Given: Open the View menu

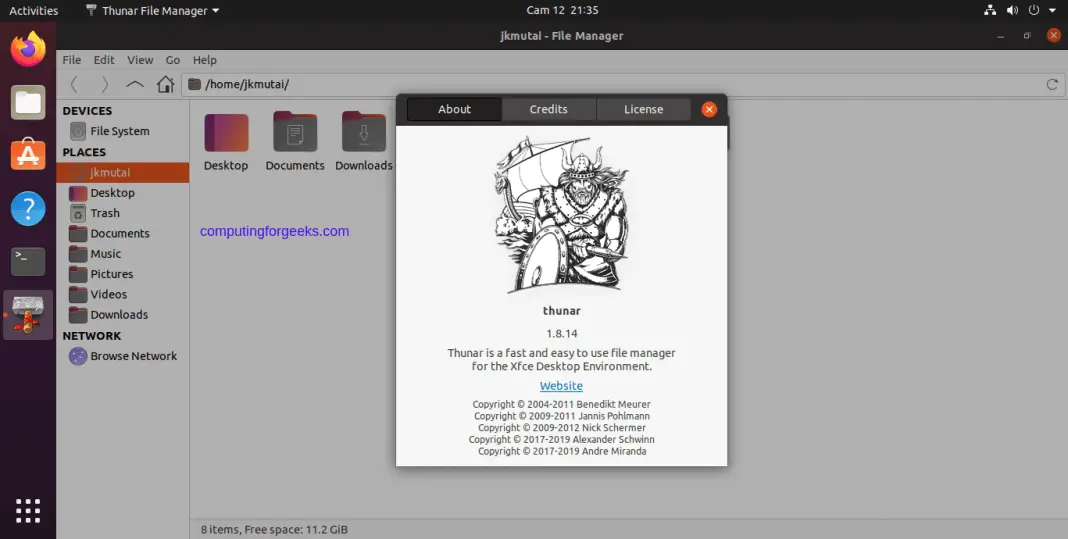Looking at the screenshot, I should pyautogui.click(x=140, y=60).
